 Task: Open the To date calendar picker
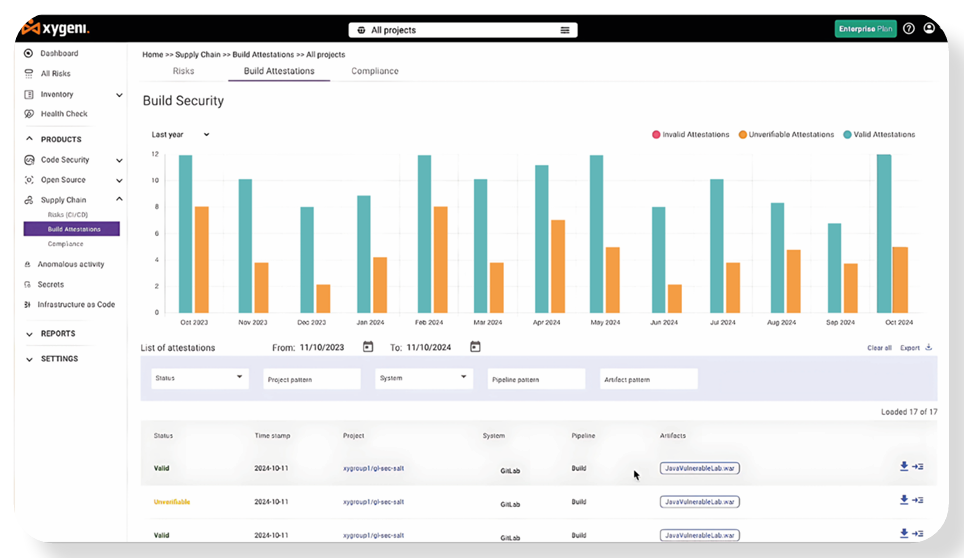coord(475,347)
